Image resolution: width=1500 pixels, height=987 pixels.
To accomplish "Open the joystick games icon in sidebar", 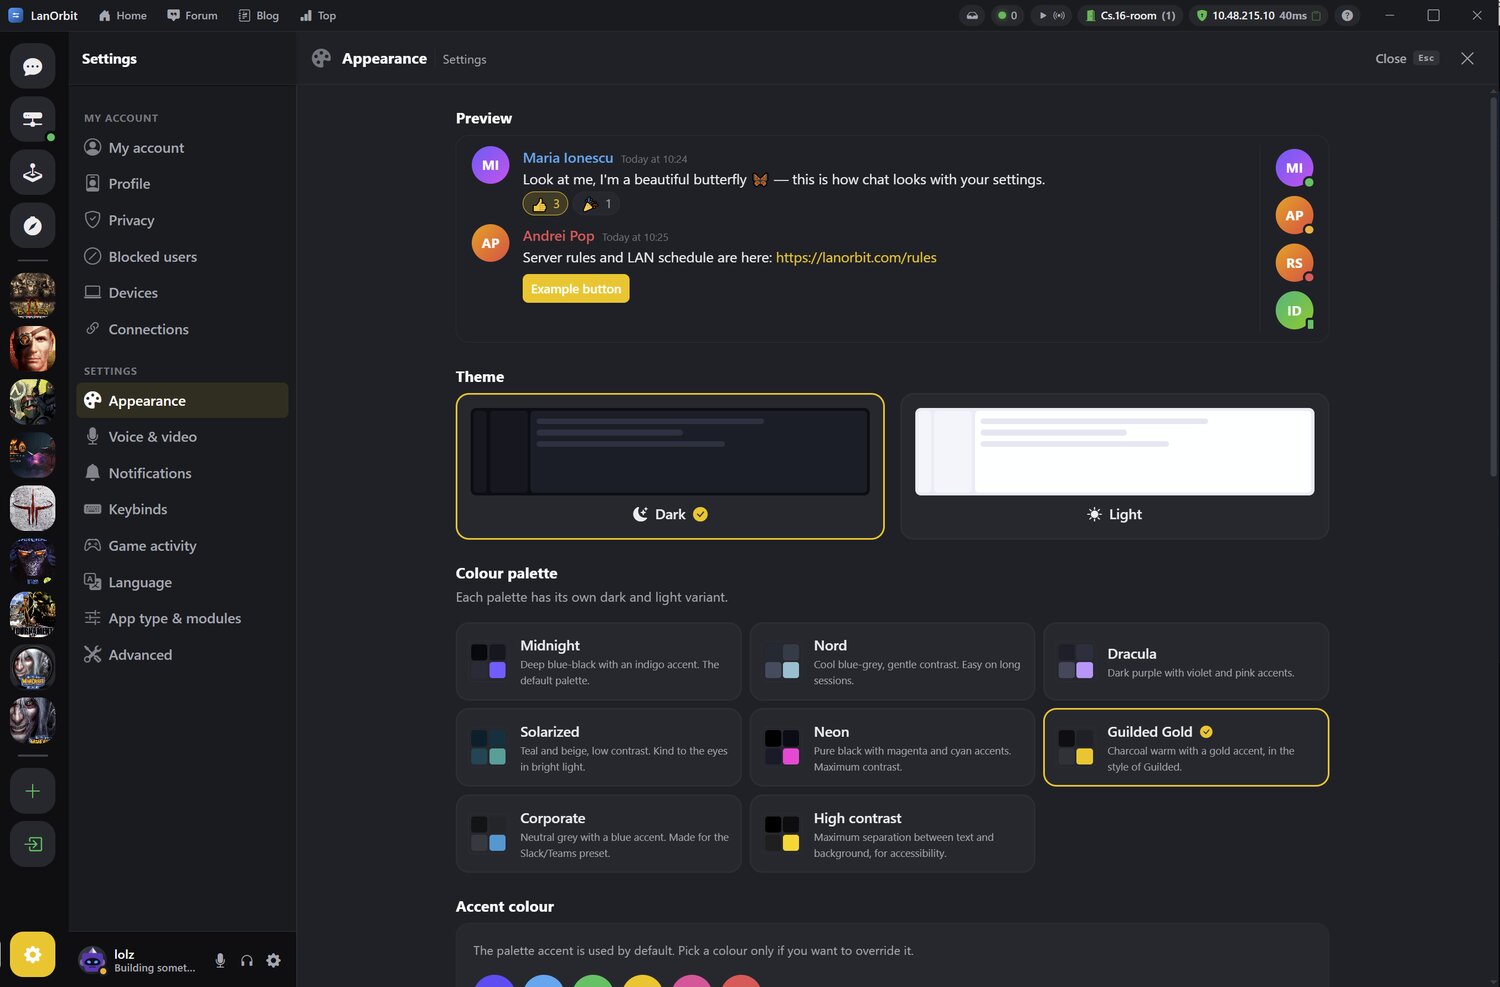I will [33, 172].
